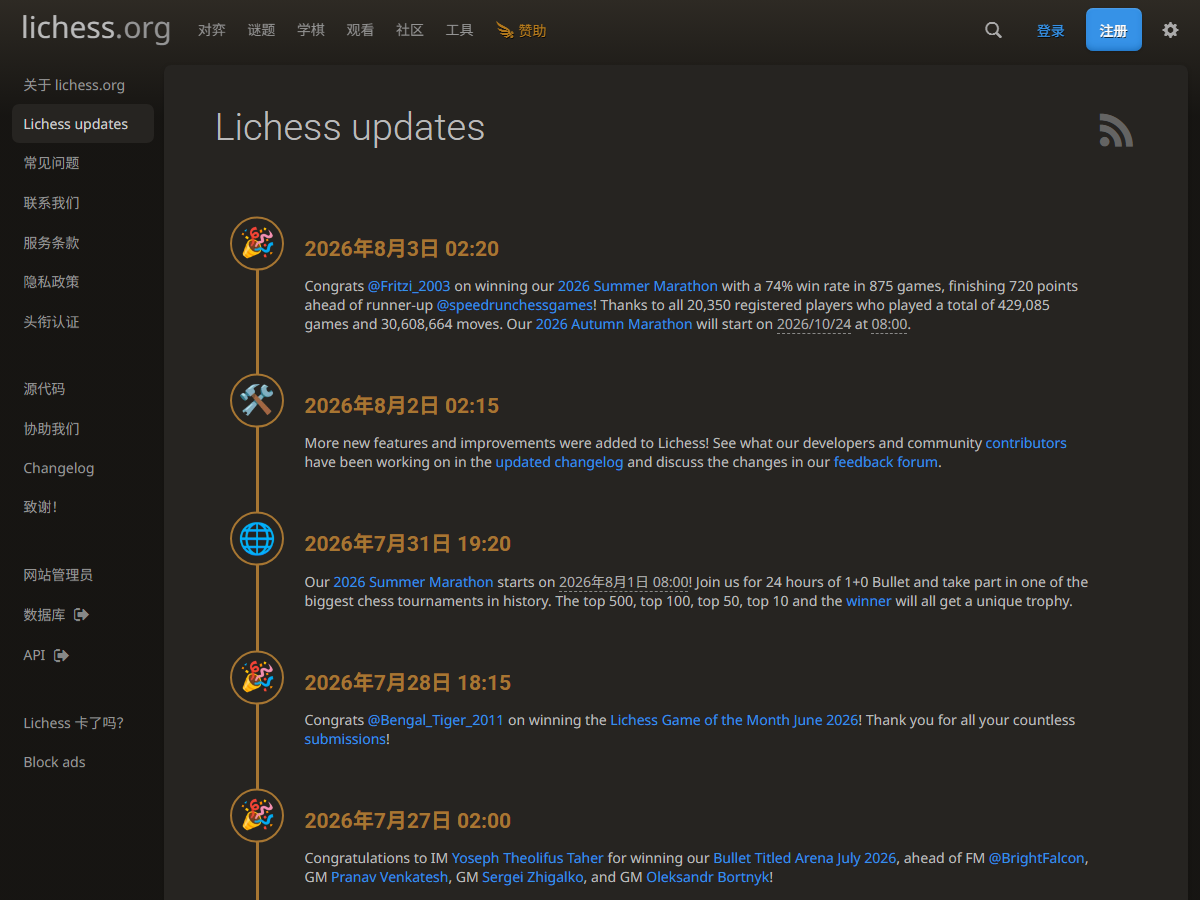Viewport: 1200px width, 900px height.
Task: Click the submissions link
Action: tap(345, 739)
